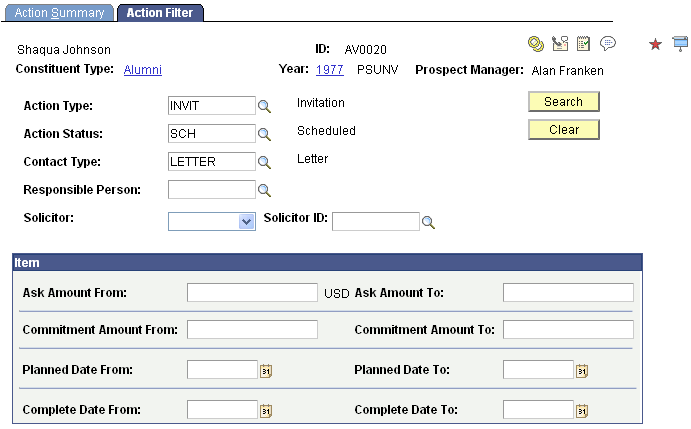
Task: Open the speech bubble comments icon
Action: point(608,43)
